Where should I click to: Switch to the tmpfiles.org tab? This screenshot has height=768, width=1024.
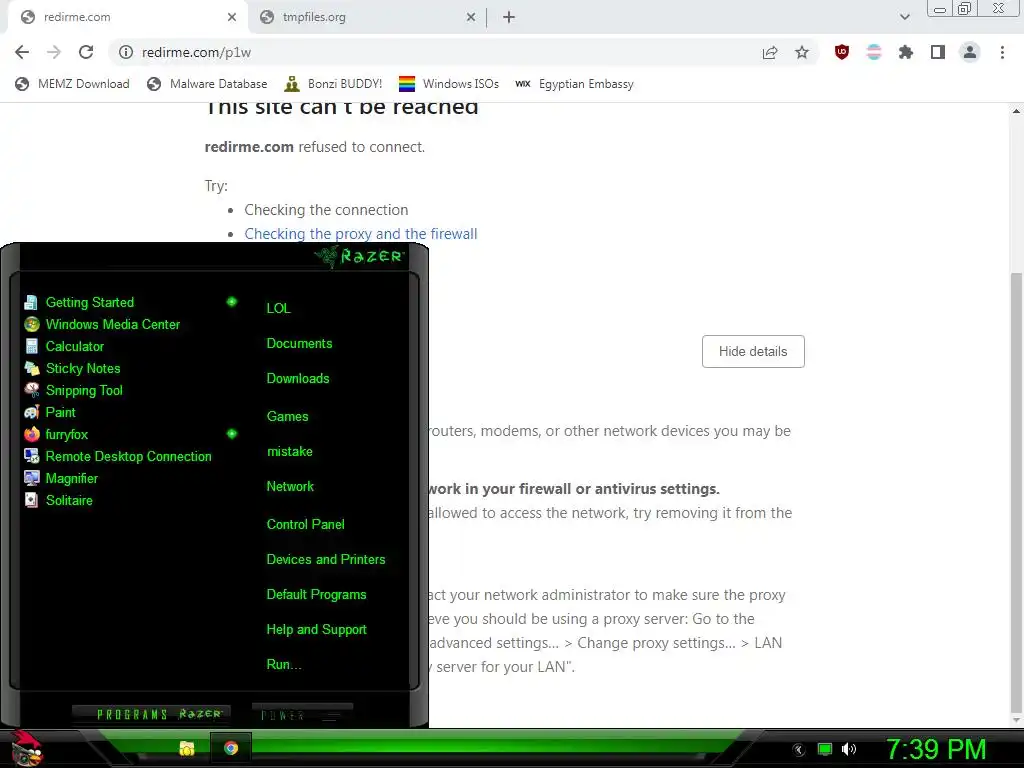point(367,17)
